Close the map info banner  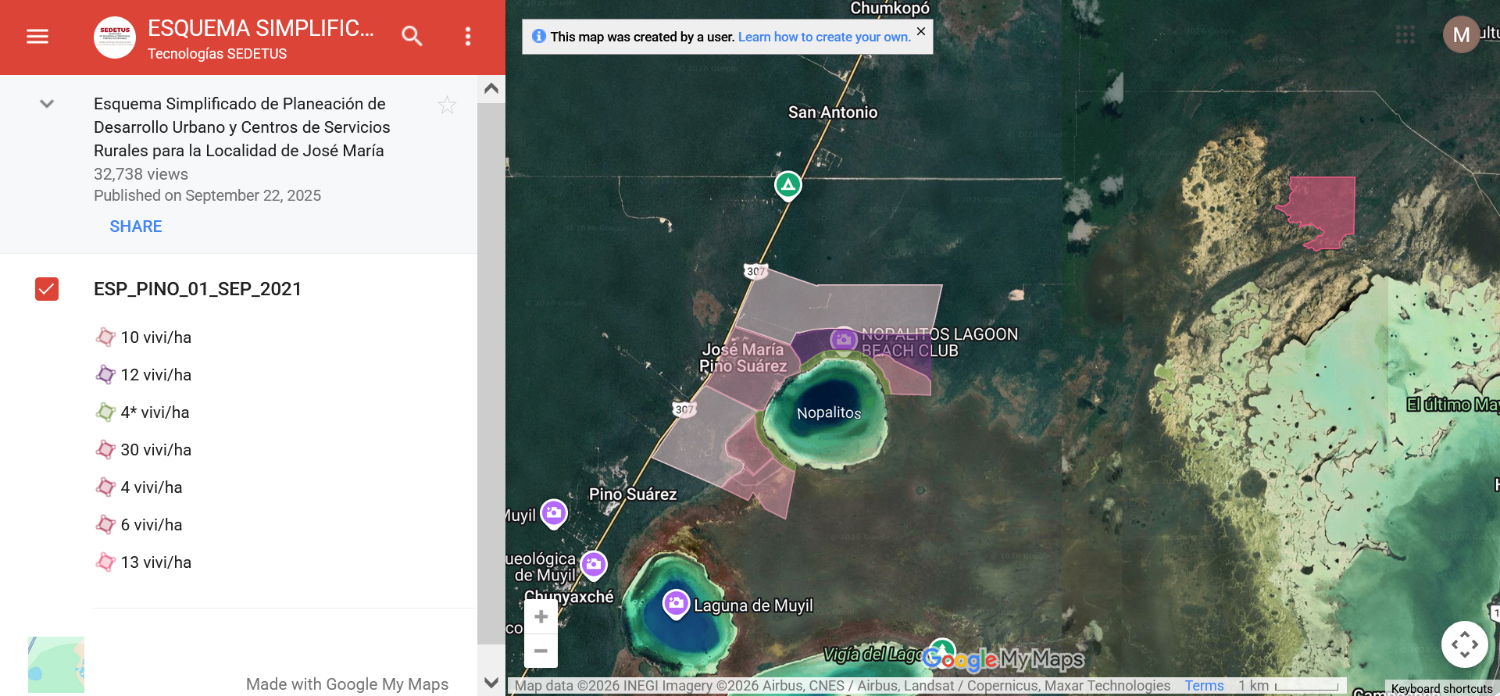point(921,32)
